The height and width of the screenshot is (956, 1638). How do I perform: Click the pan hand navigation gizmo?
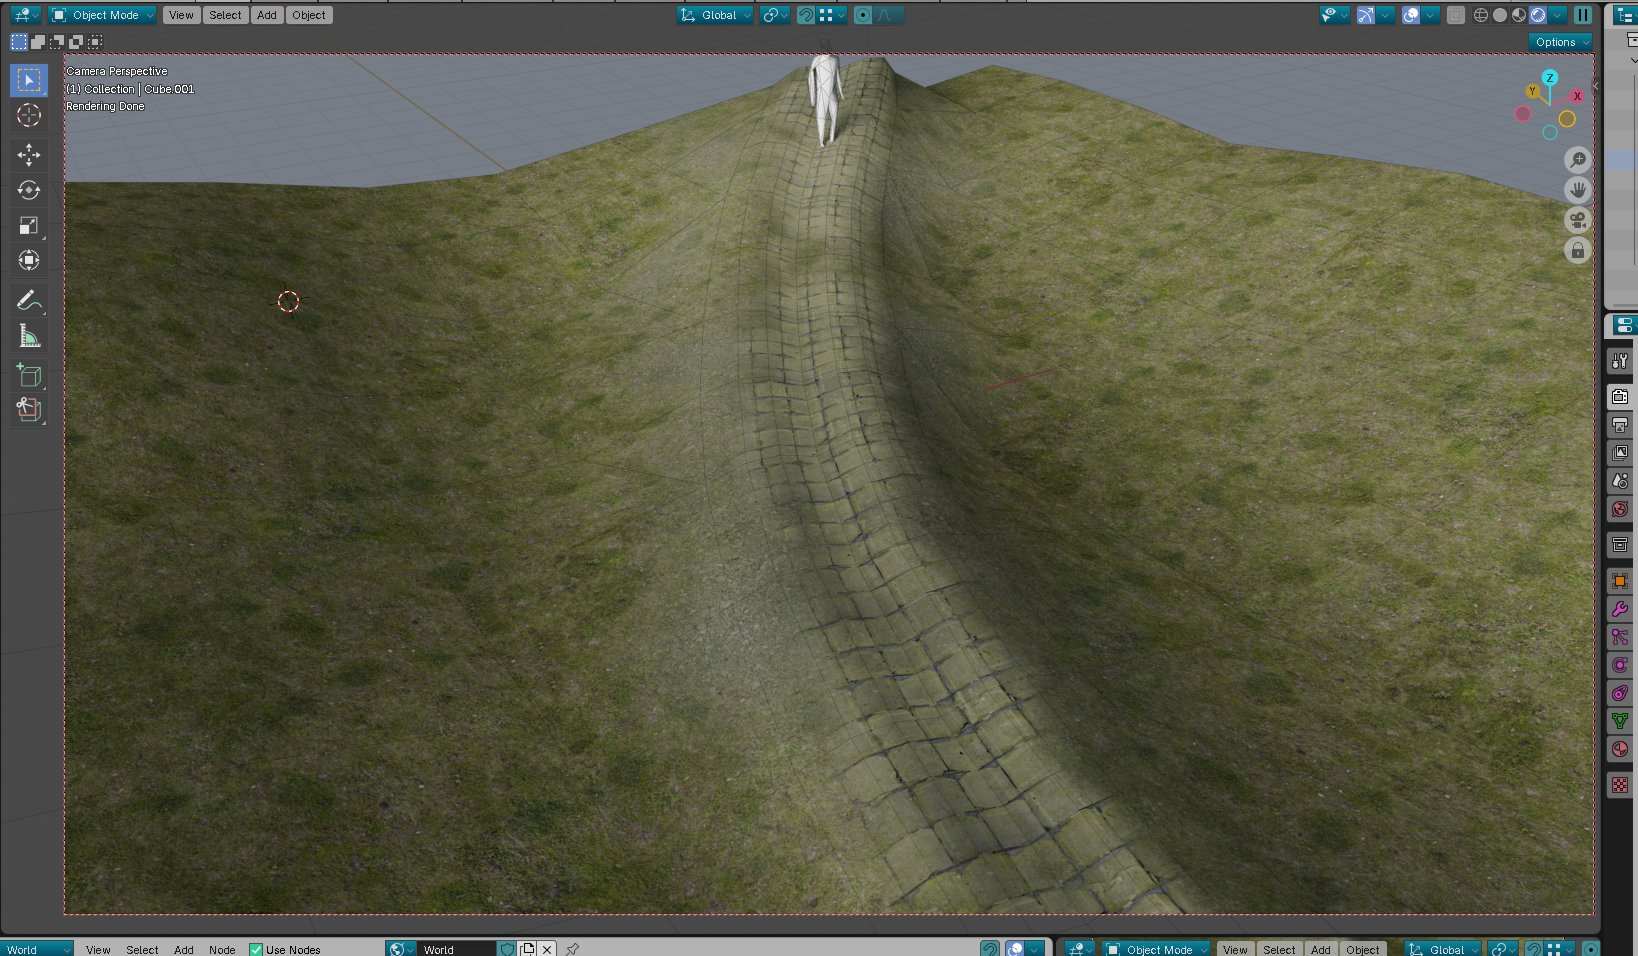(x=1578, y=190)
